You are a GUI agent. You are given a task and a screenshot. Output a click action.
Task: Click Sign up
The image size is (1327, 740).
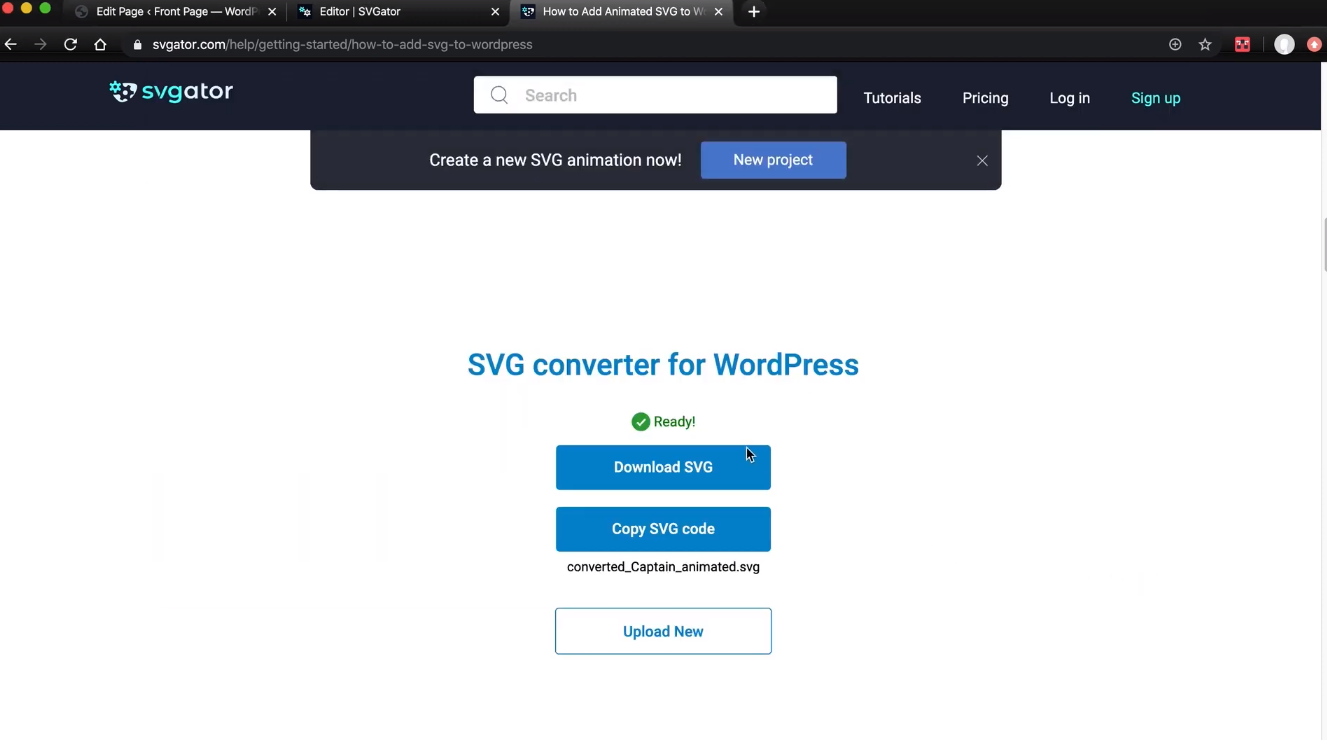1155,98
